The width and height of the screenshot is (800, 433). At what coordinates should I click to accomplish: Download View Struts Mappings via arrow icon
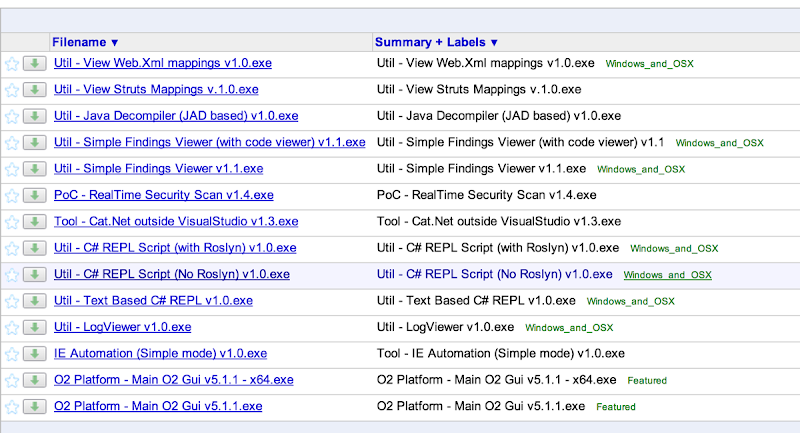click(x=35, y=90)
